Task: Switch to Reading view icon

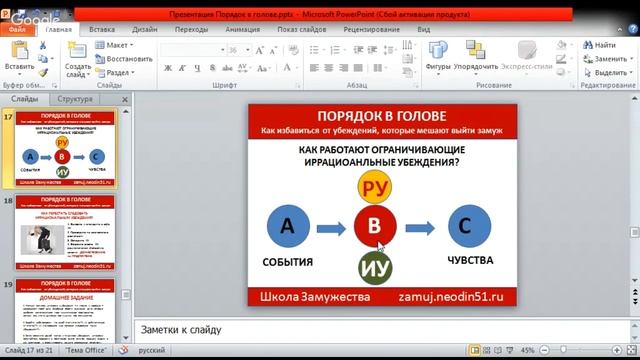Action: pos(498,350)
